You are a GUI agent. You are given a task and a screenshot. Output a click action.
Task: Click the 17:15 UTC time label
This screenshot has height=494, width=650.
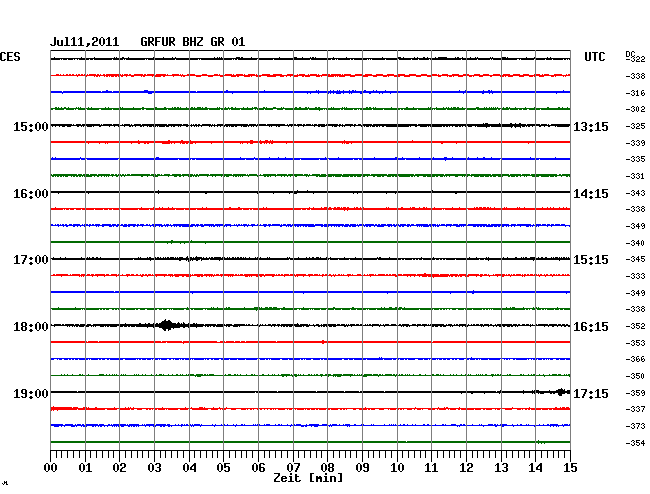point(591,393)
